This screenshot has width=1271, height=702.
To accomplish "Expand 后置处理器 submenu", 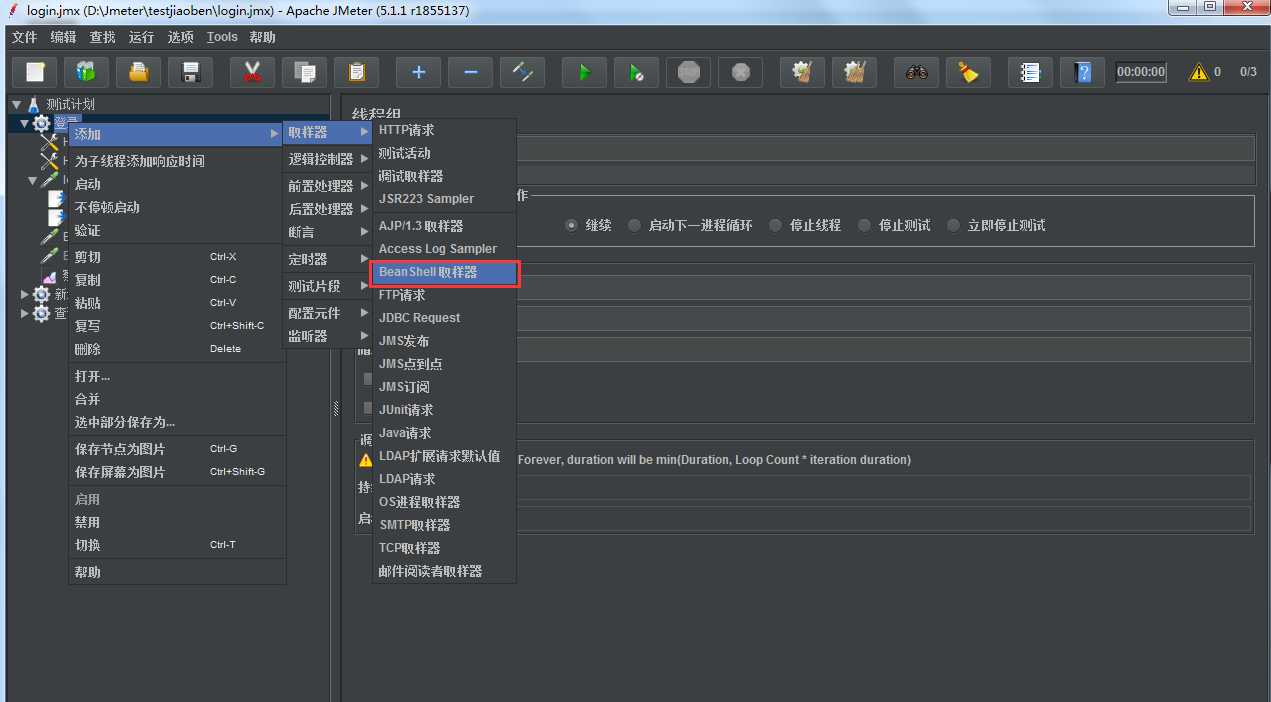I will (328, 209).
